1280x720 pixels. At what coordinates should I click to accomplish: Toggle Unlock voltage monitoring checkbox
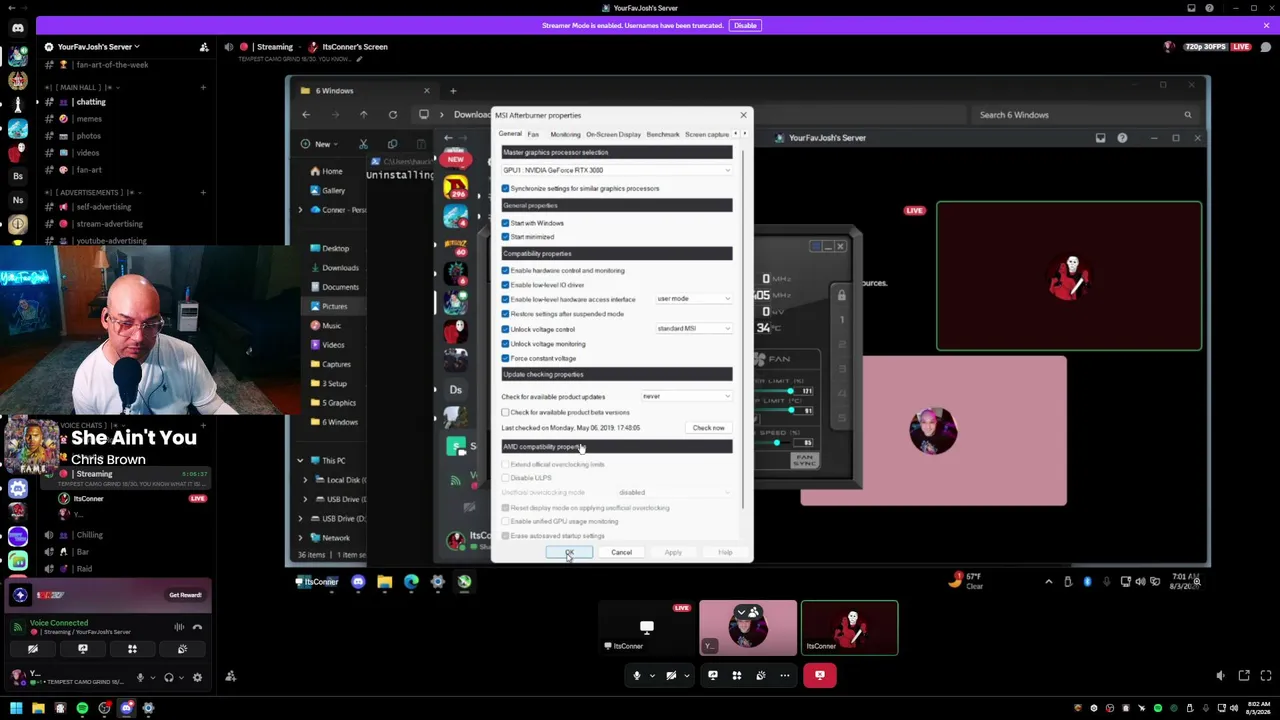coord(505,344)
